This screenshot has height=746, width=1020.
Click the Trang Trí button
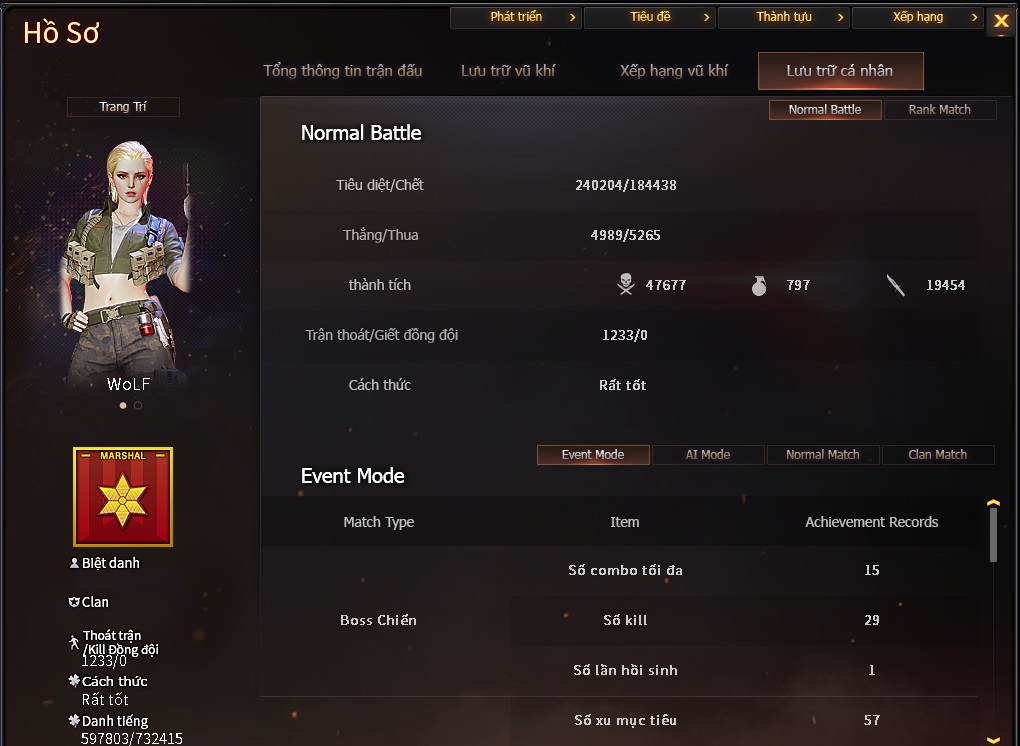123,107
